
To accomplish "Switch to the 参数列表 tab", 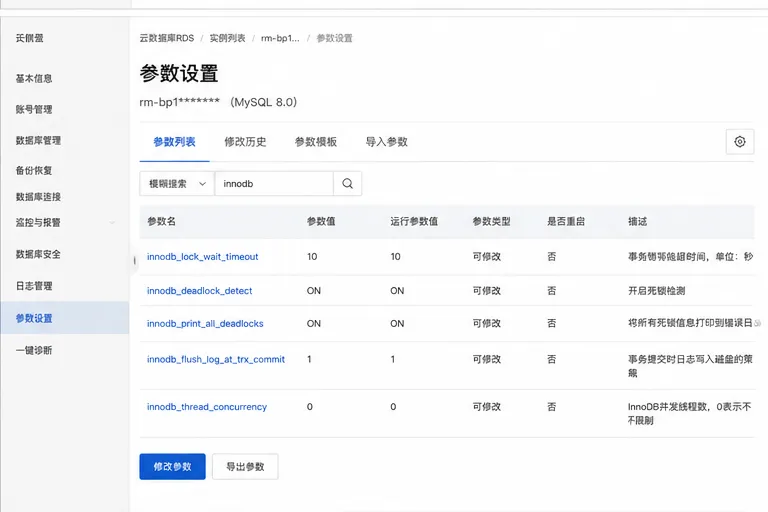I will 174,142.
